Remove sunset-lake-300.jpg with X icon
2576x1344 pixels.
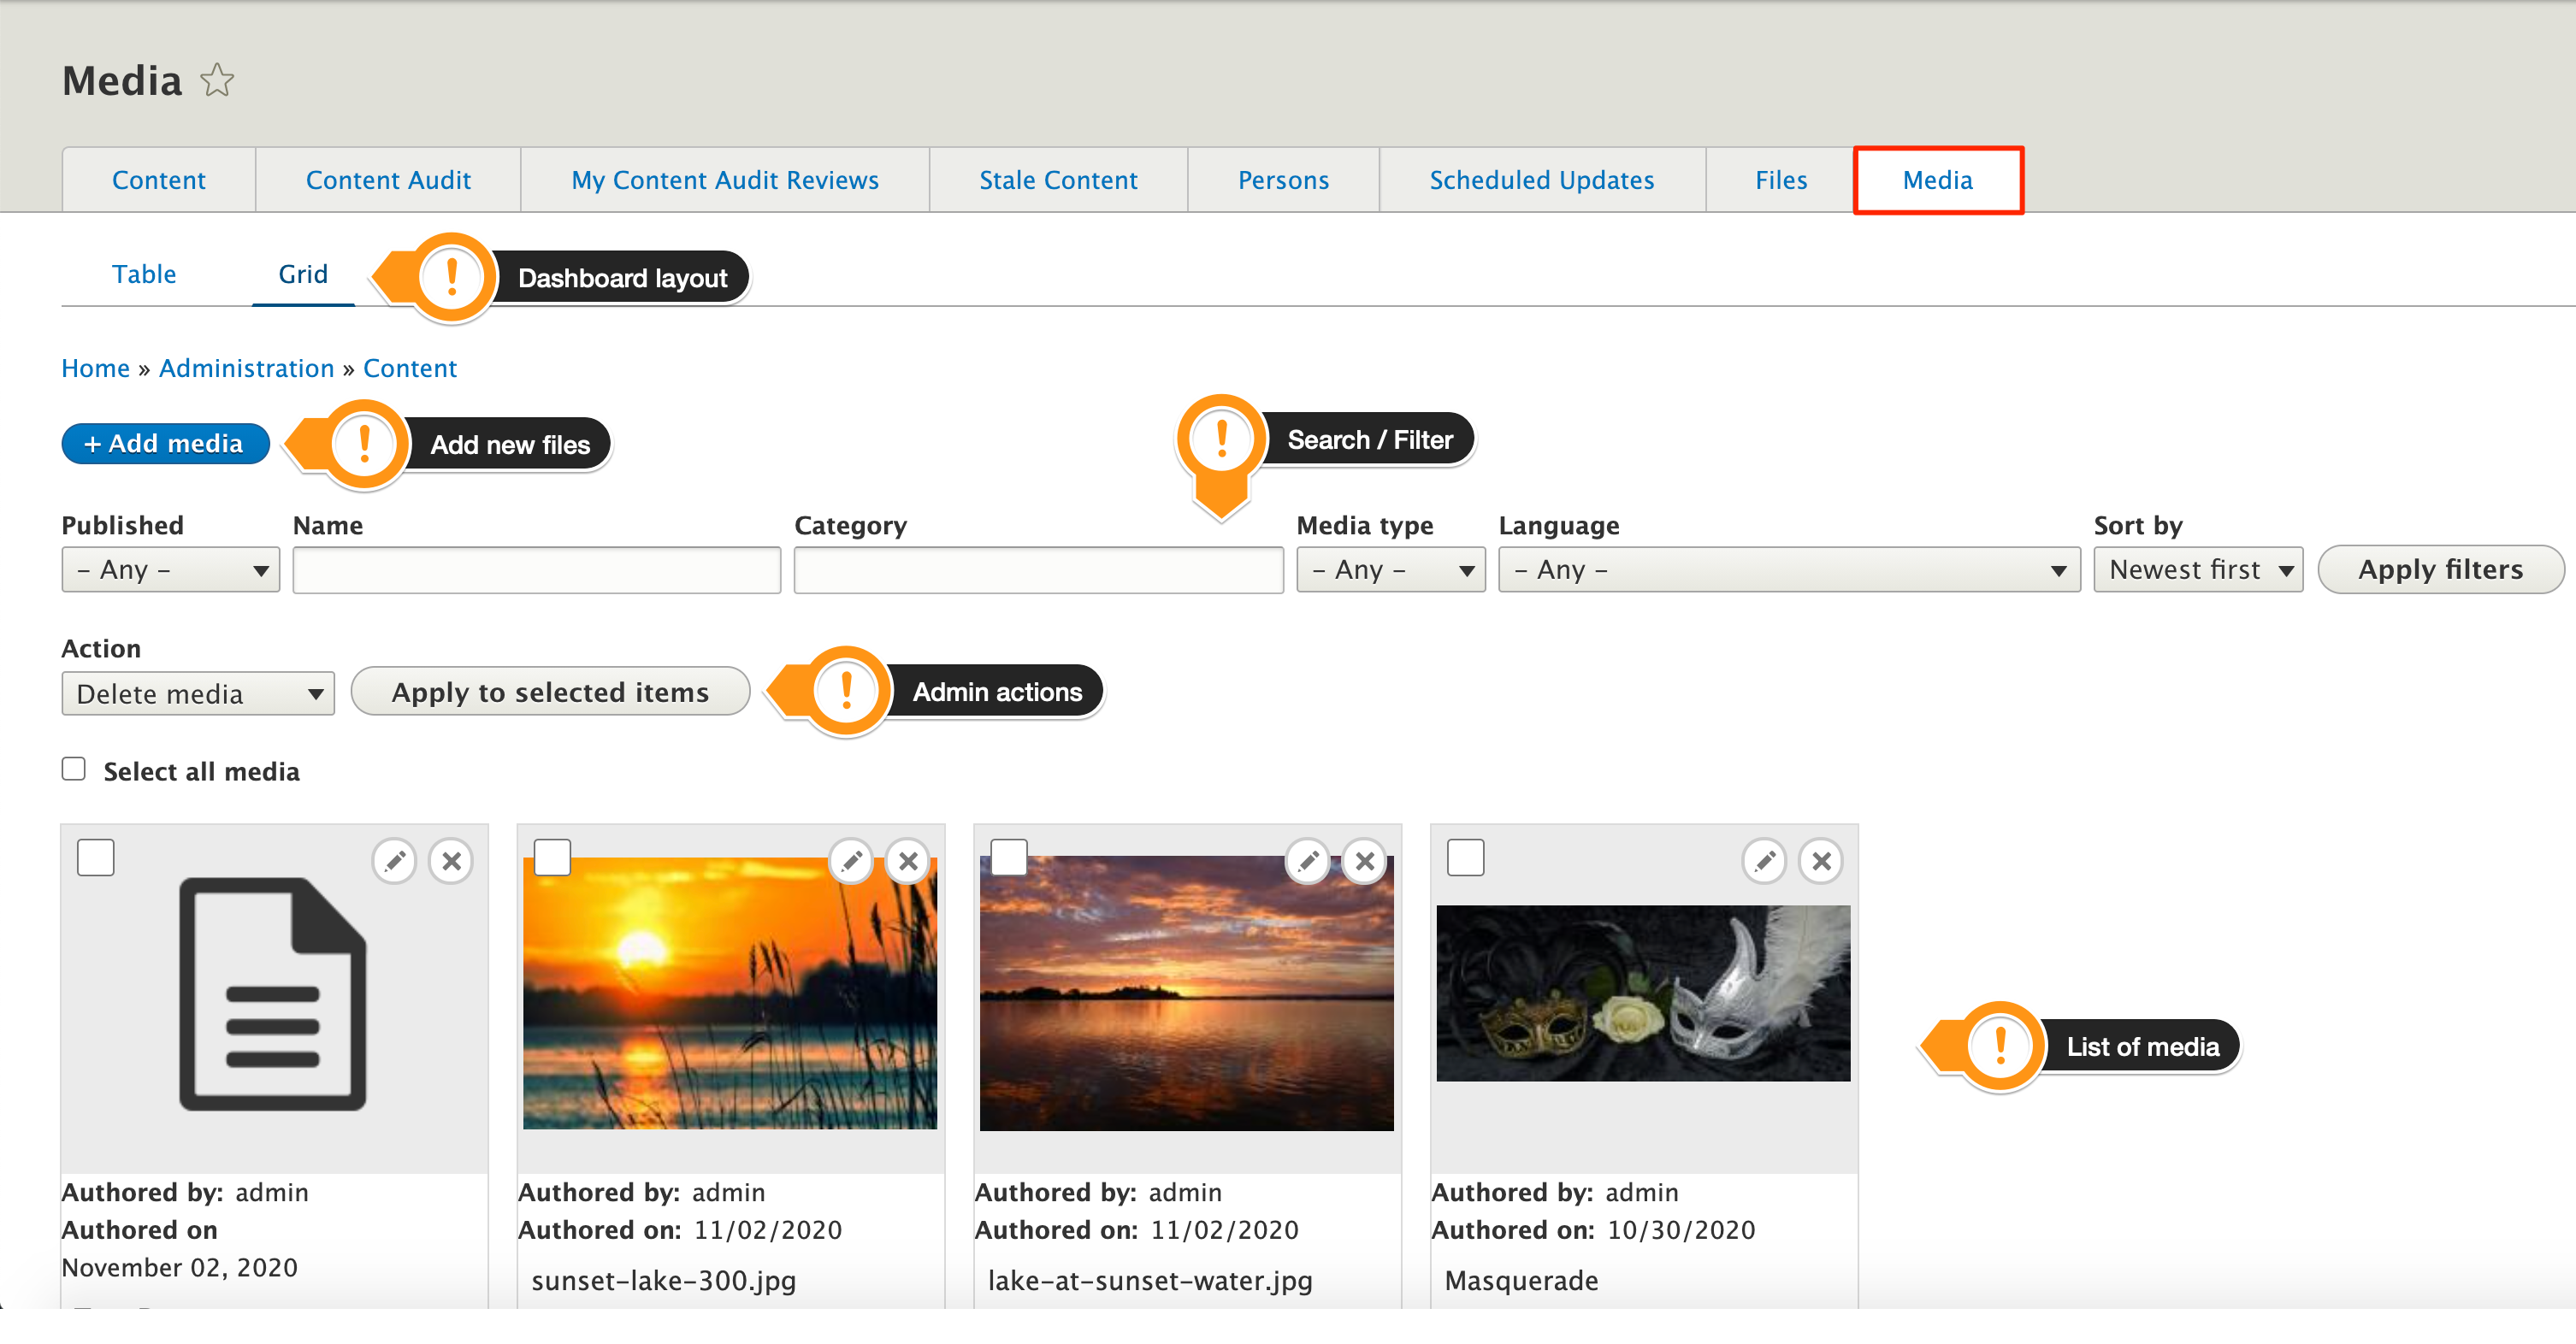coord(908,860)
